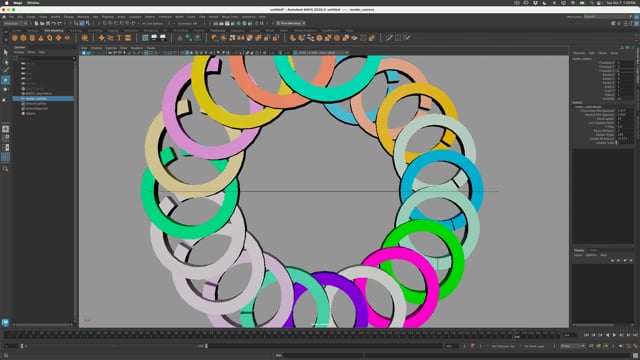Open the viewport Lighting menu

pos(111,48)
